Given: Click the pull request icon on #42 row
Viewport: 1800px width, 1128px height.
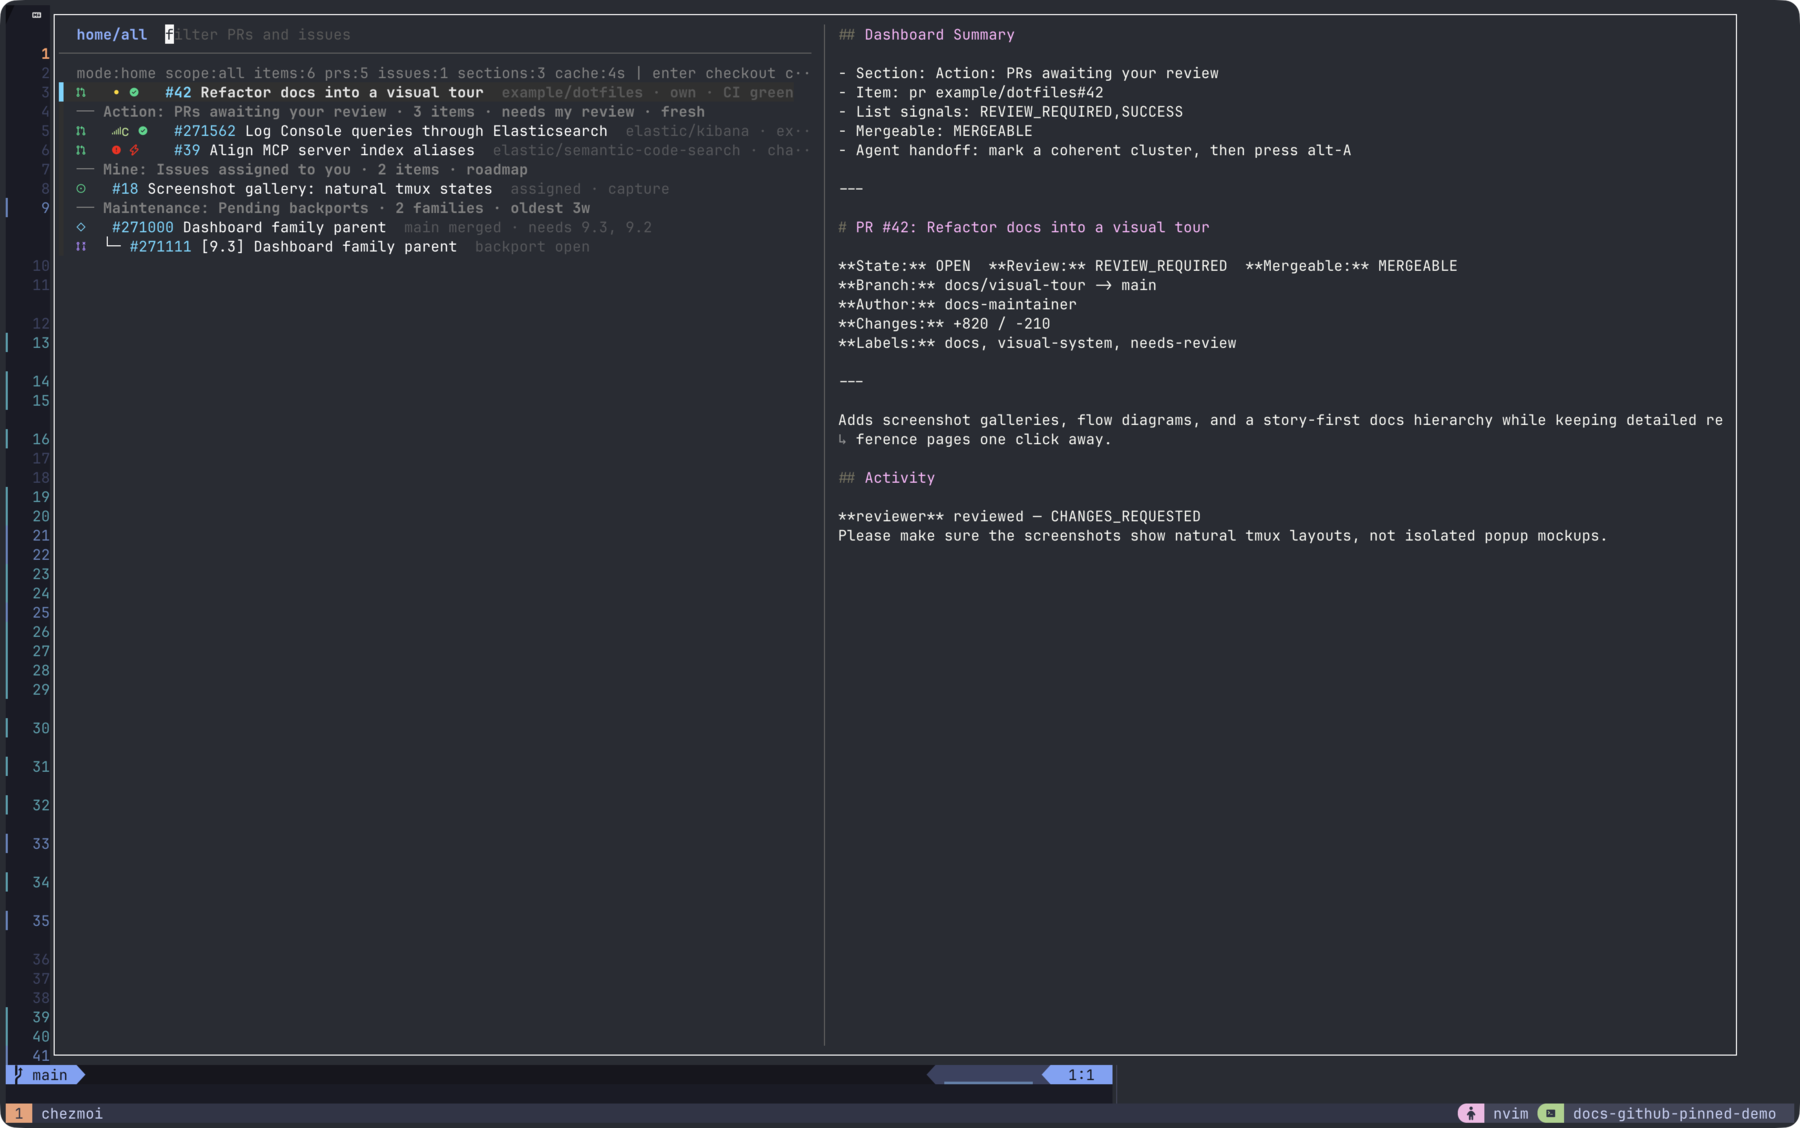Looking at the screenshot, I should pos(81,93).
